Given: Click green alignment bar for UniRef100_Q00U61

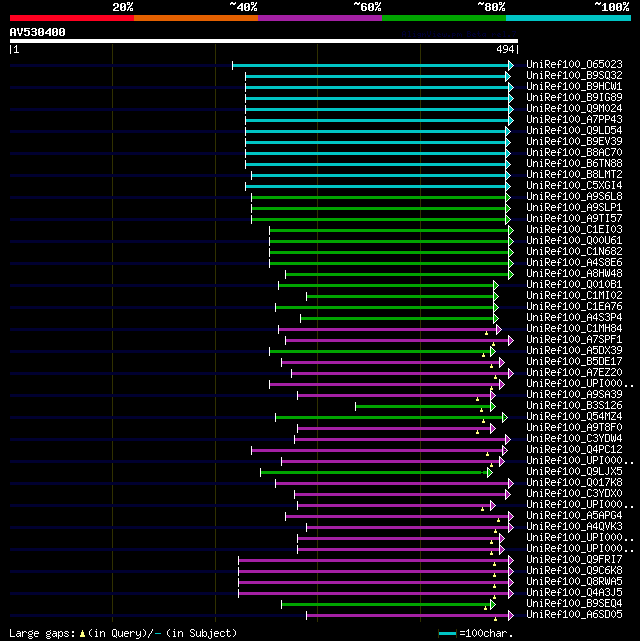Looking at the screenshot, I should tap(391, 242).
